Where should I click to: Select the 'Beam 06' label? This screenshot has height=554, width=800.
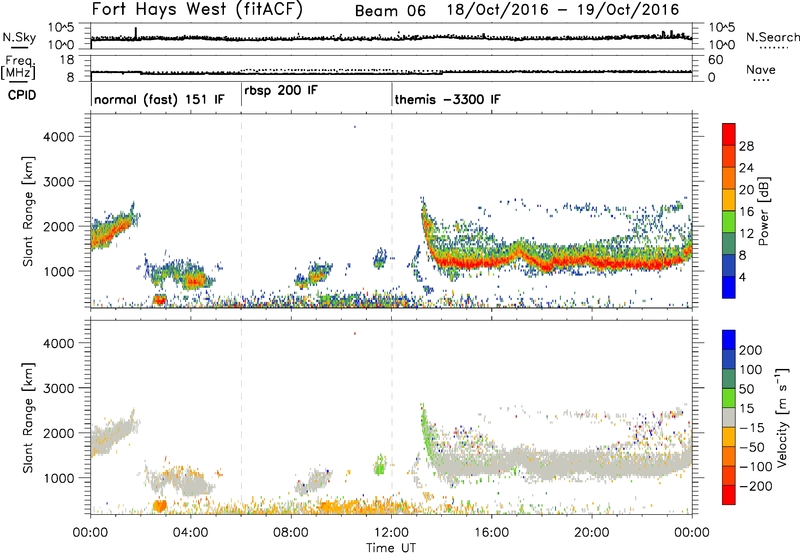(x=390, y=11)
